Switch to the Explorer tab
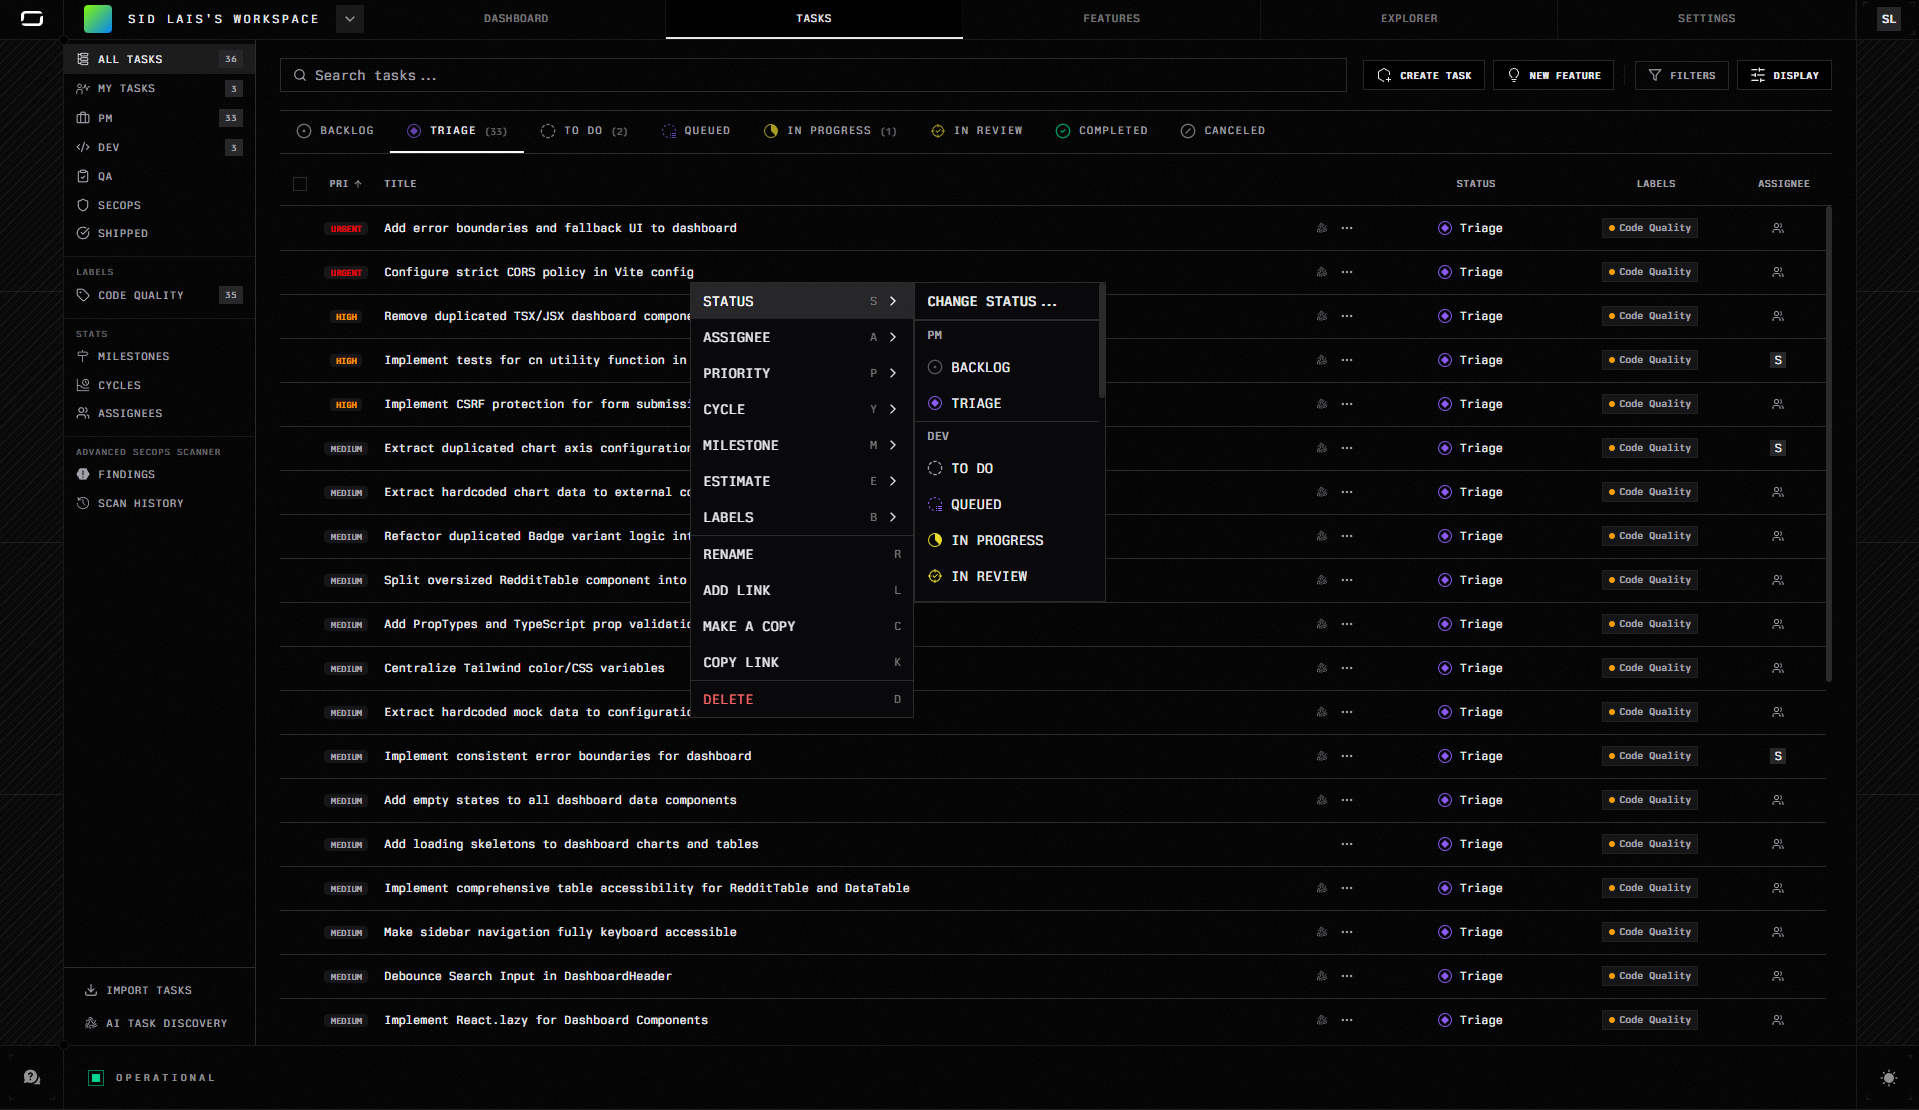The width and height of the screenshot is (1919, 1110). tap(1408, 19)
